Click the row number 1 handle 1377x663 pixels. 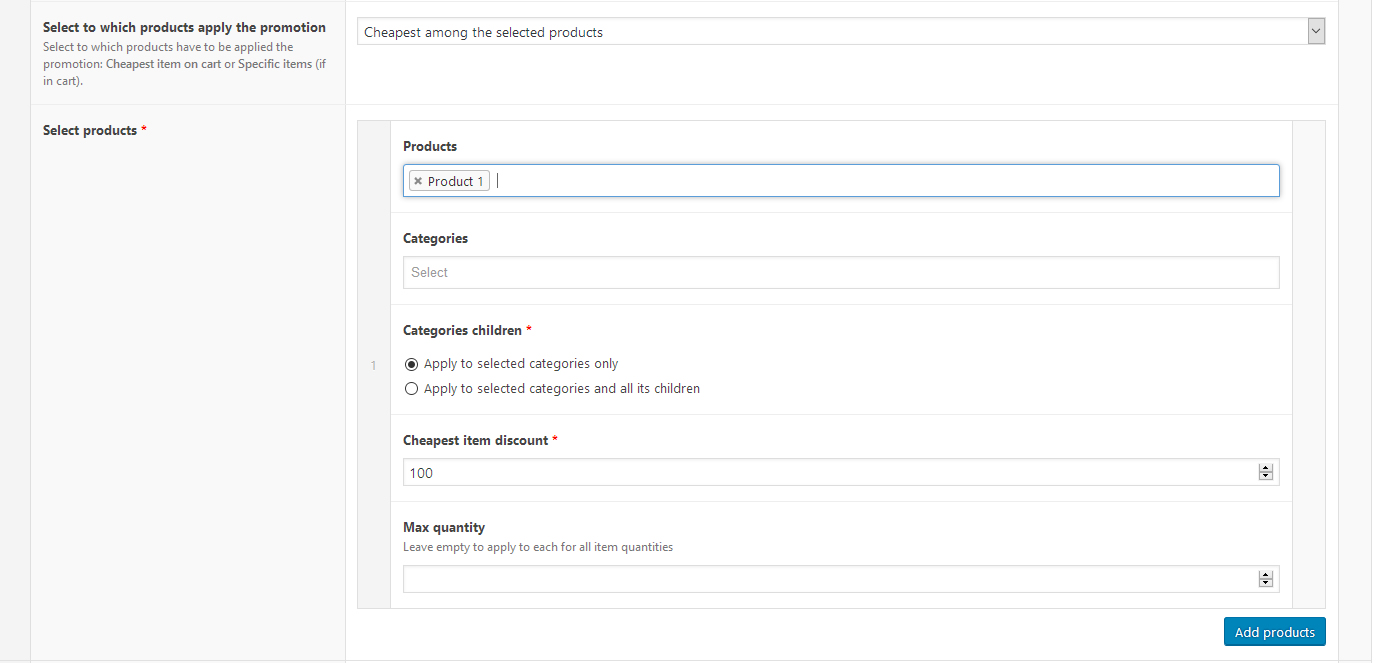point(374,365)
